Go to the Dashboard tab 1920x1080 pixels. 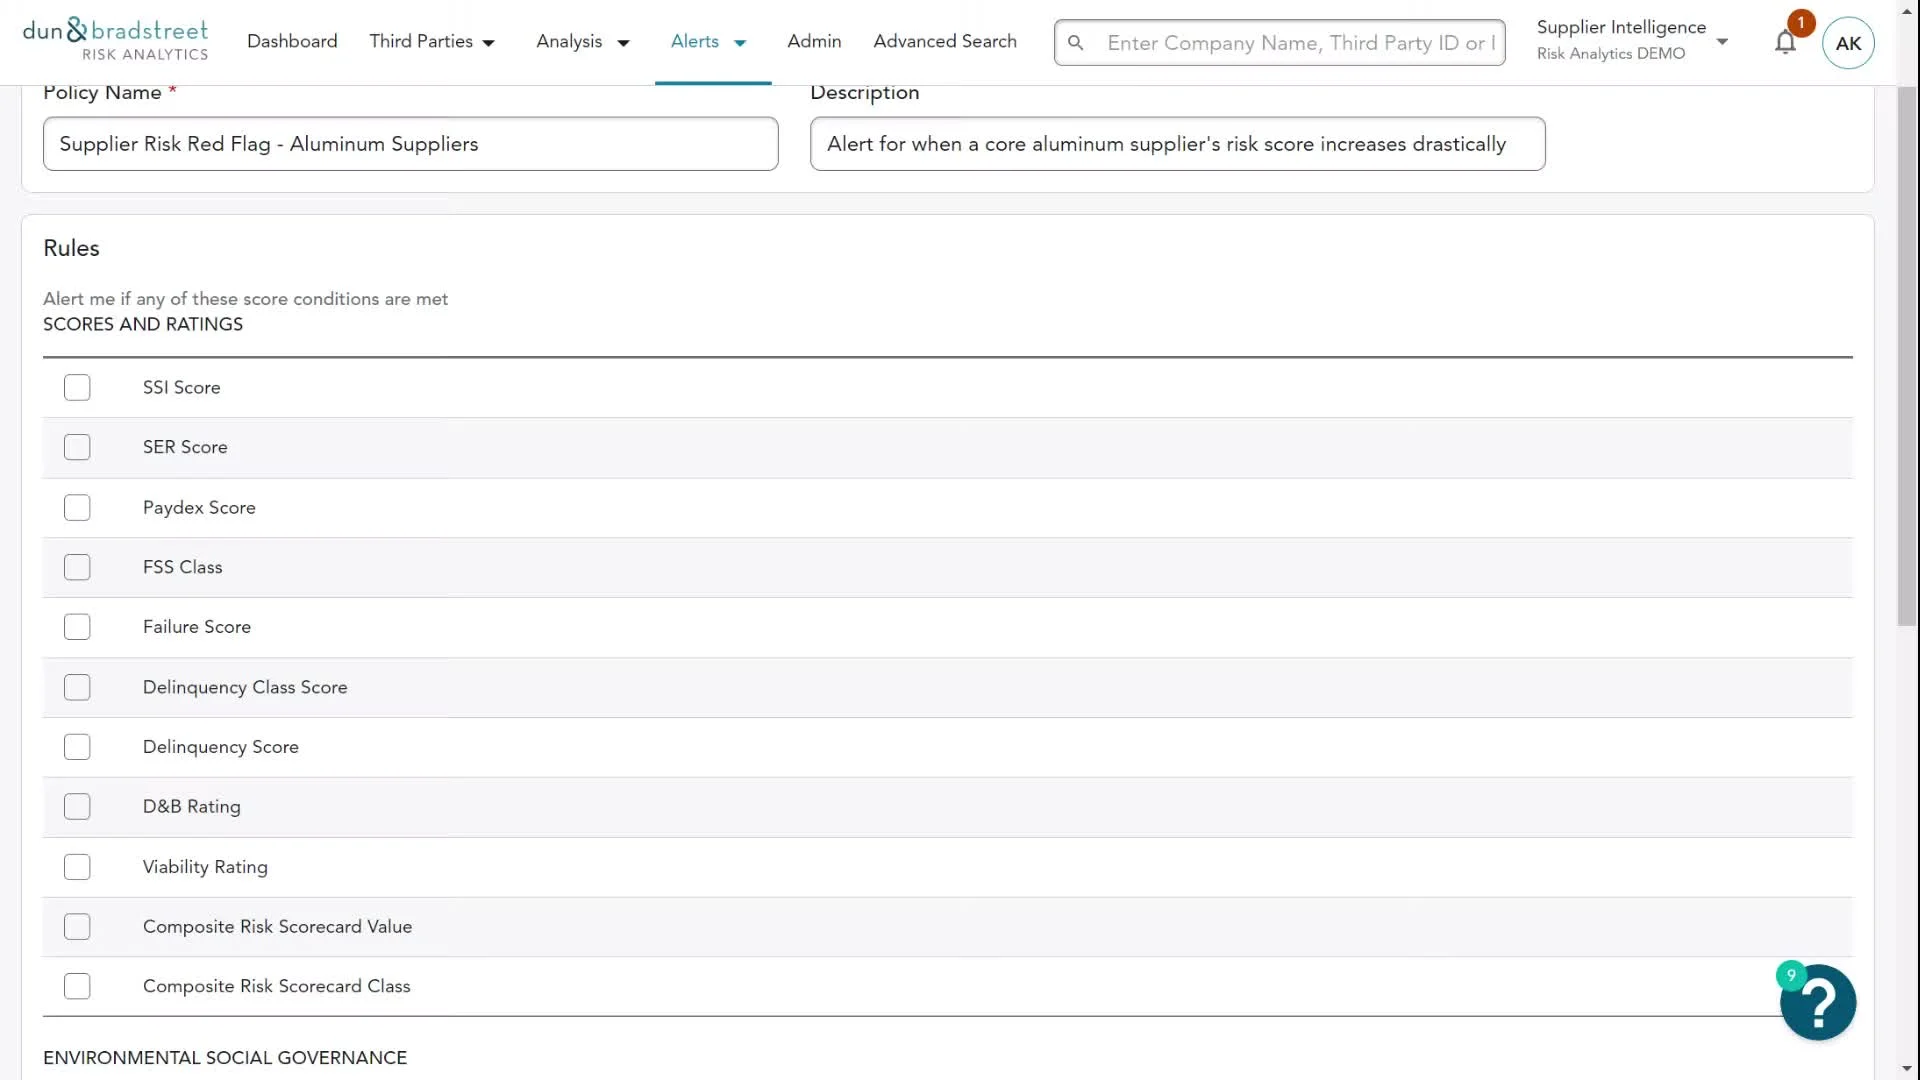coord(292,42)
